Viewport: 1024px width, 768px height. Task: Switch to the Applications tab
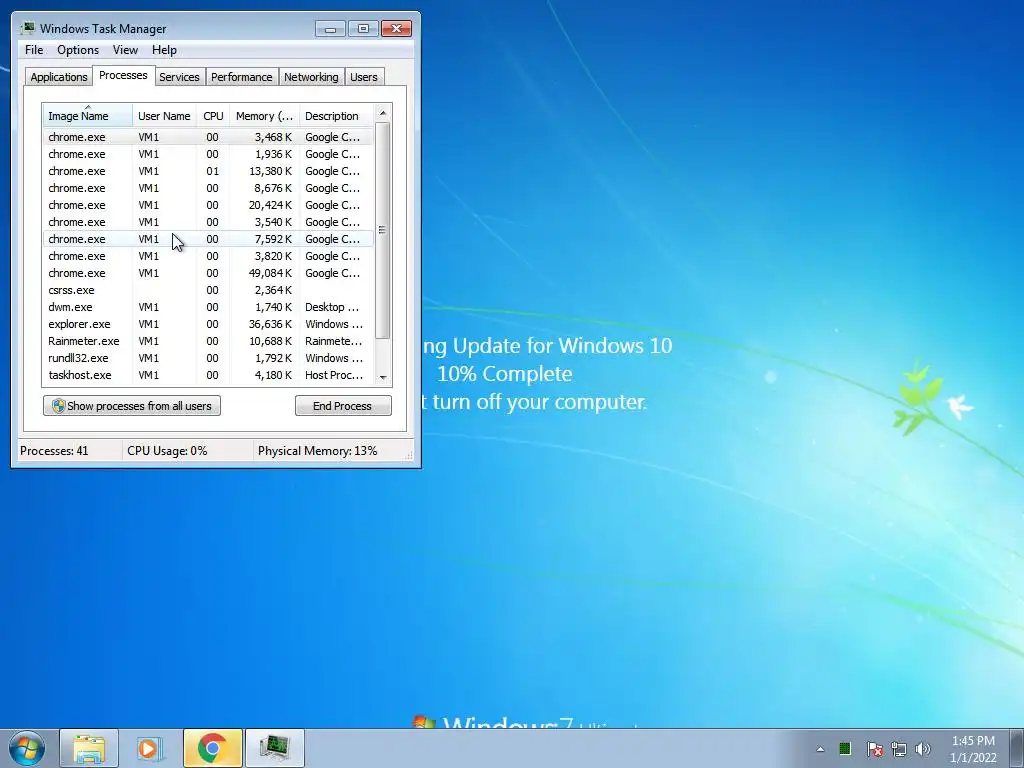click(59, 77)
